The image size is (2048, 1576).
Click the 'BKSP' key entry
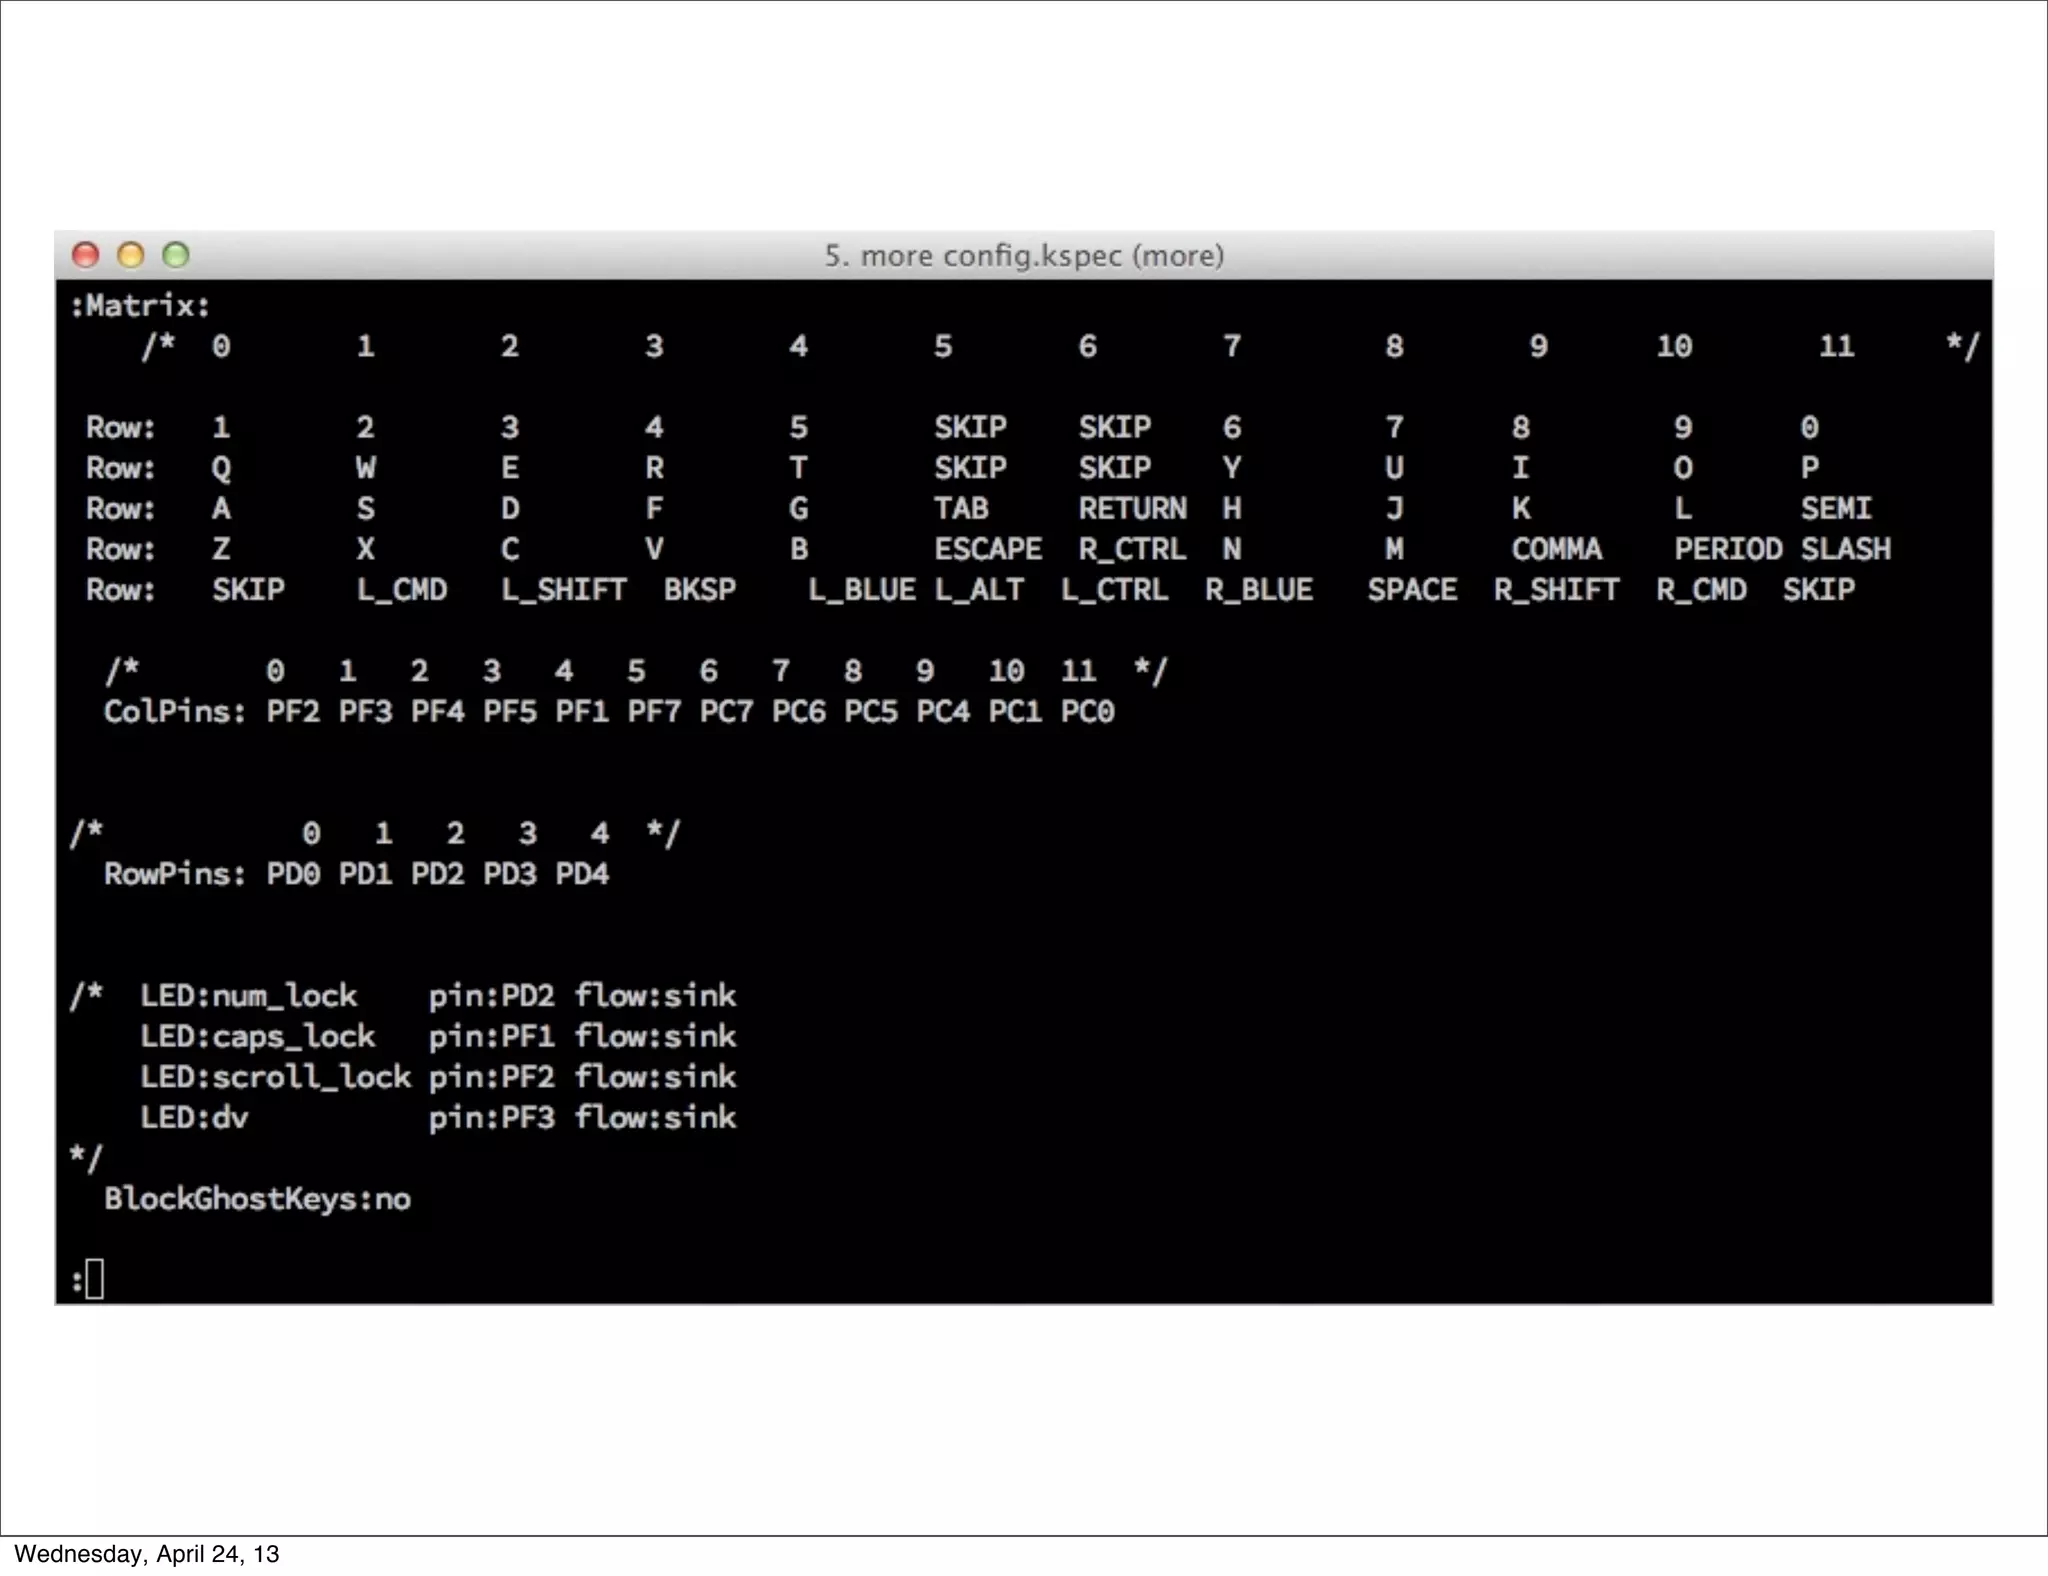click(700, 590)
